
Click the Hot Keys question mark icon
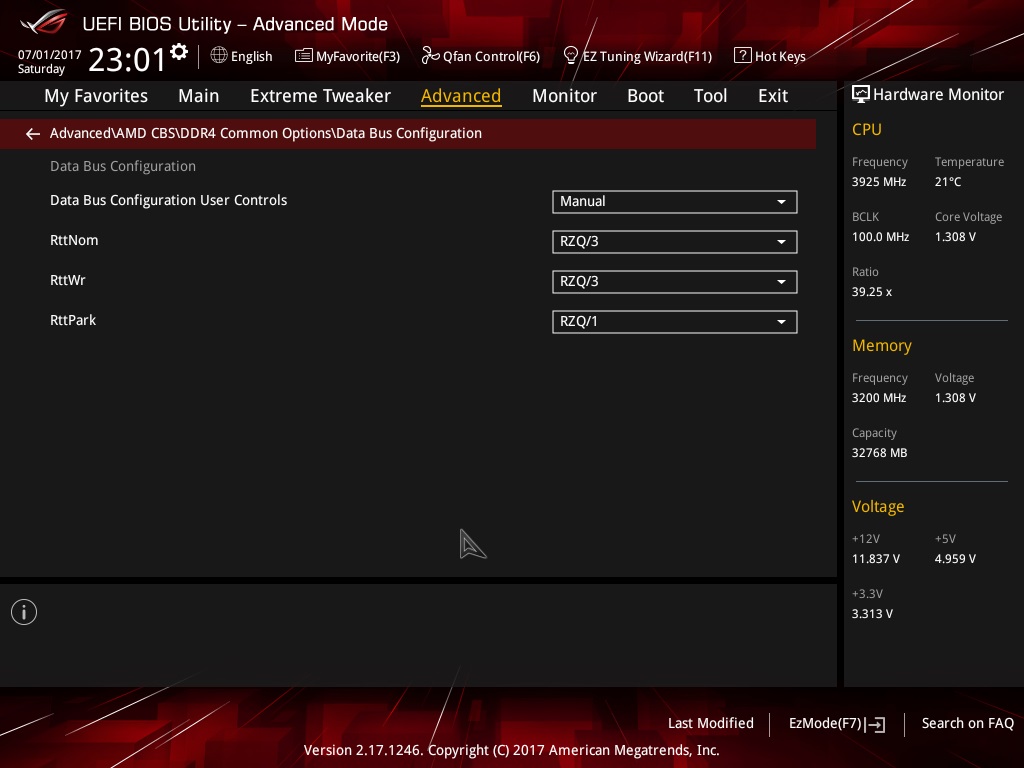743,56
